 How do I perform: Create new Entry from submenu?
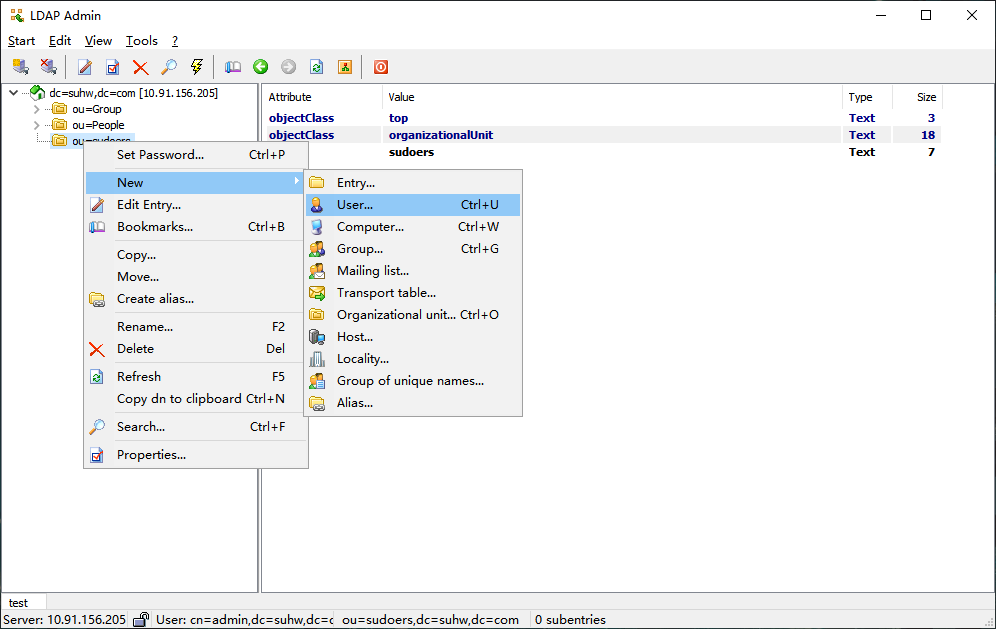(413, 183)
